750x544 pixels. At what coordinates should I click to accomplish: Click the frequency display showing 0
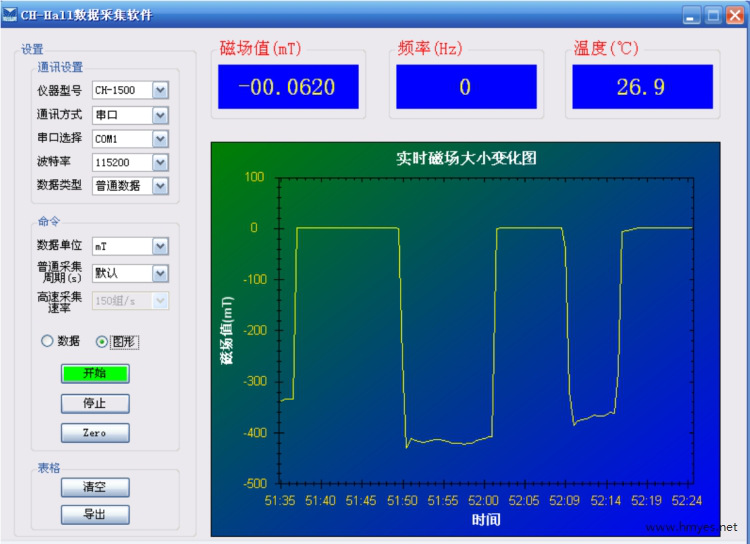(x=466, y=87)
